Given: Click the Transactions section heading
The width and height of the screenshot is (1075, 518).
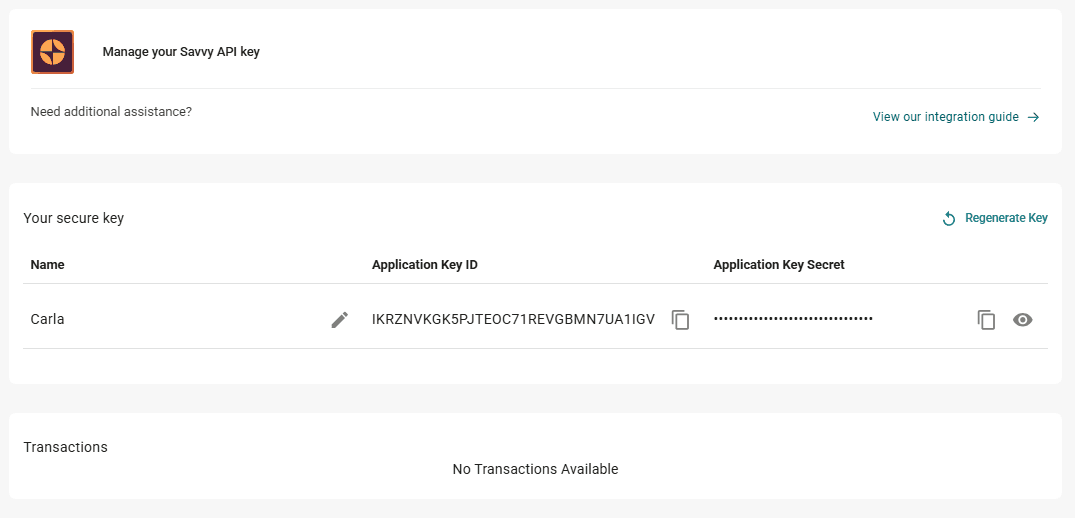Looking at the screenshot, I should click(x=66, y=447).
